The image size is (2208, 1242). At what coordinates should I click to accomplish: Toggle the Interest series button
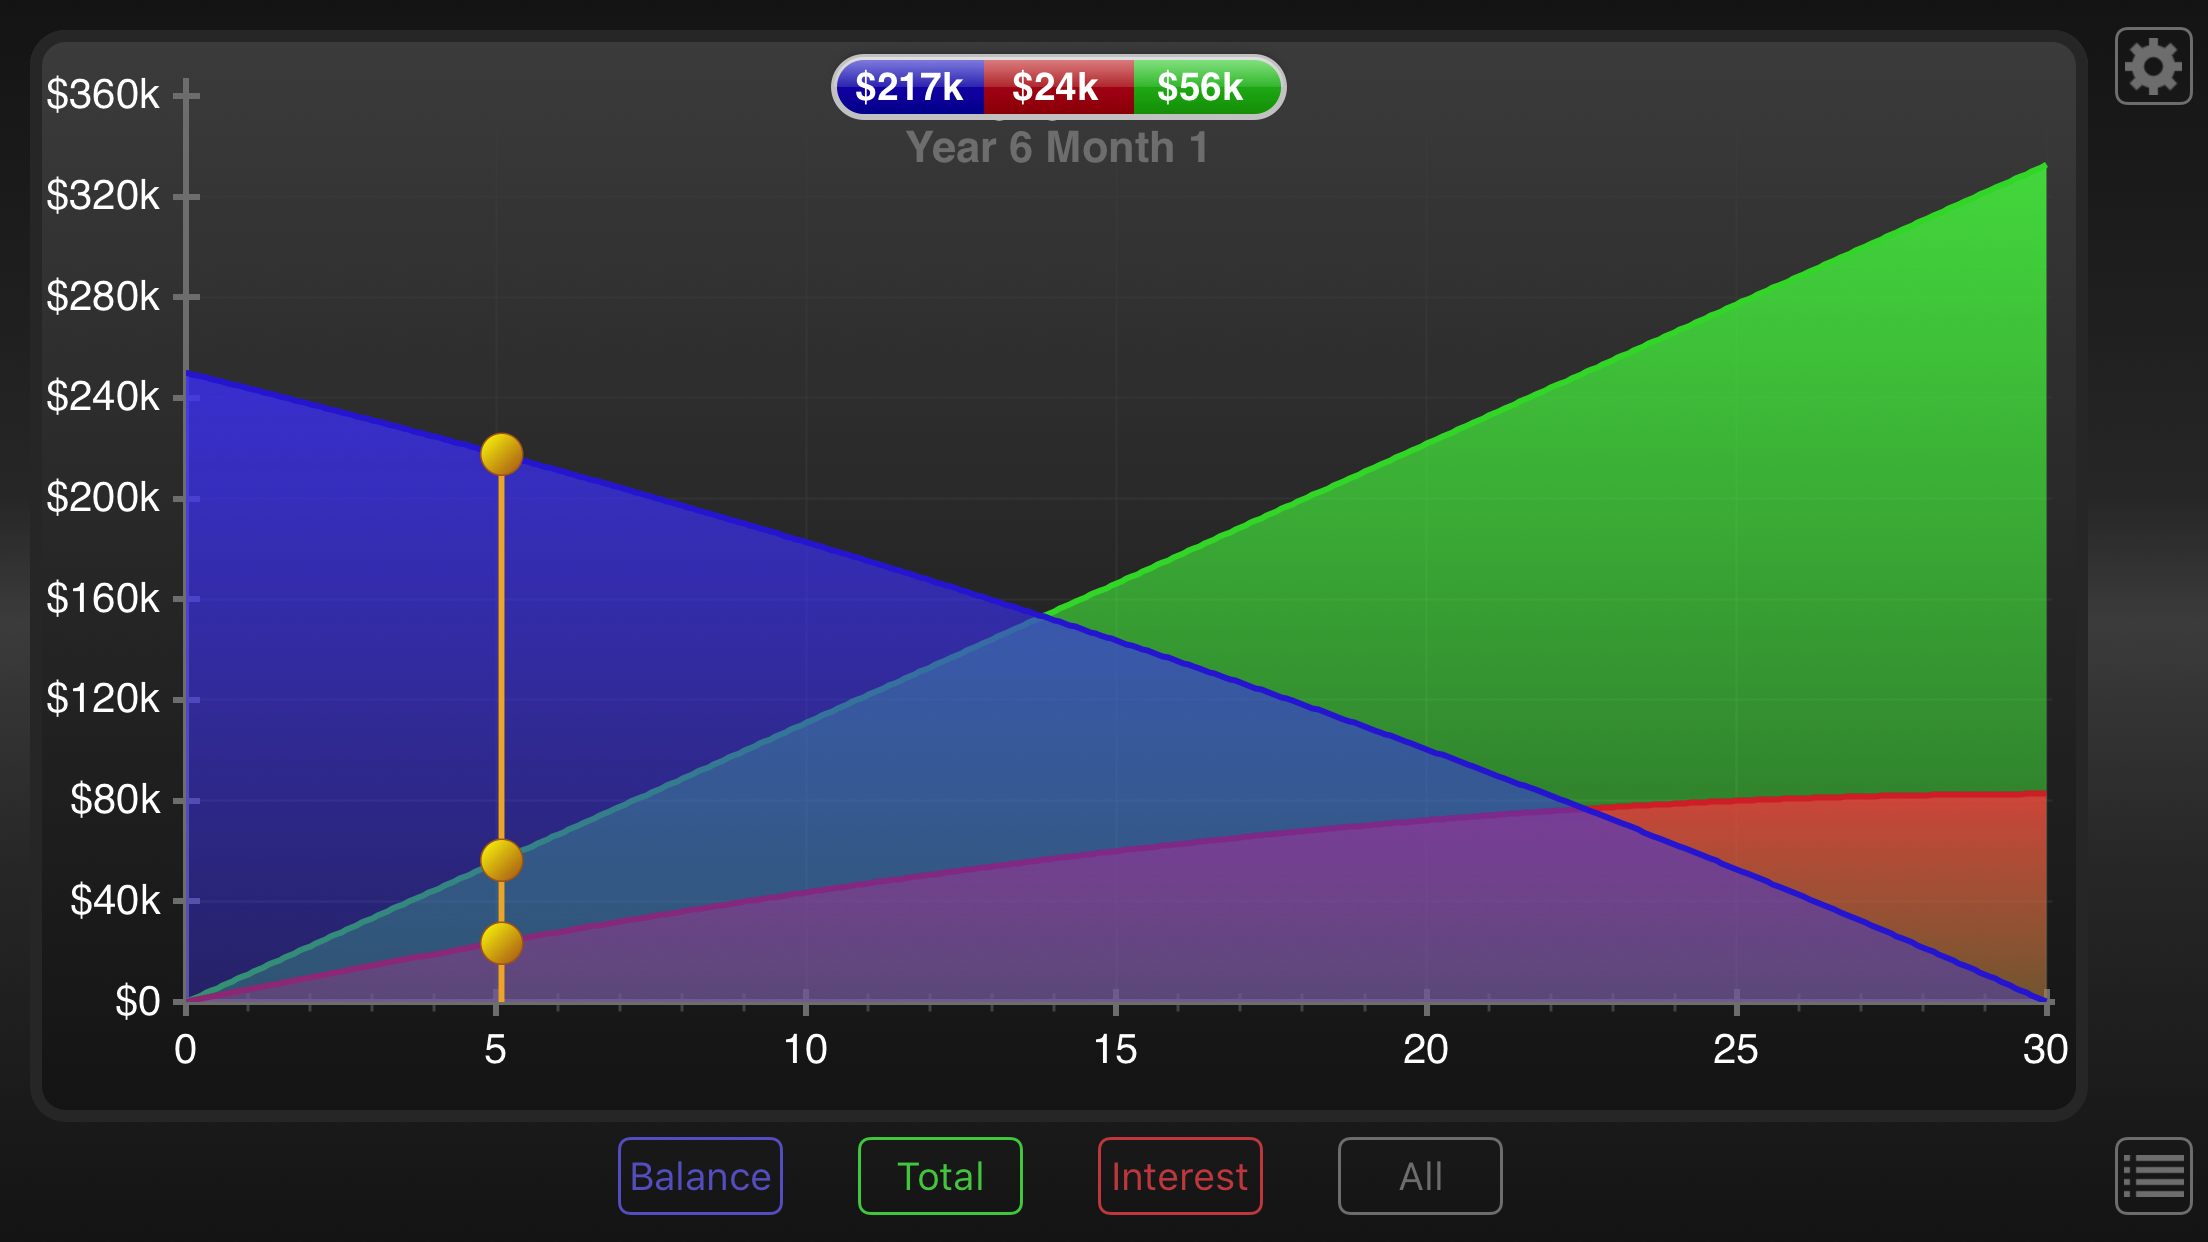[1180, 1176]
